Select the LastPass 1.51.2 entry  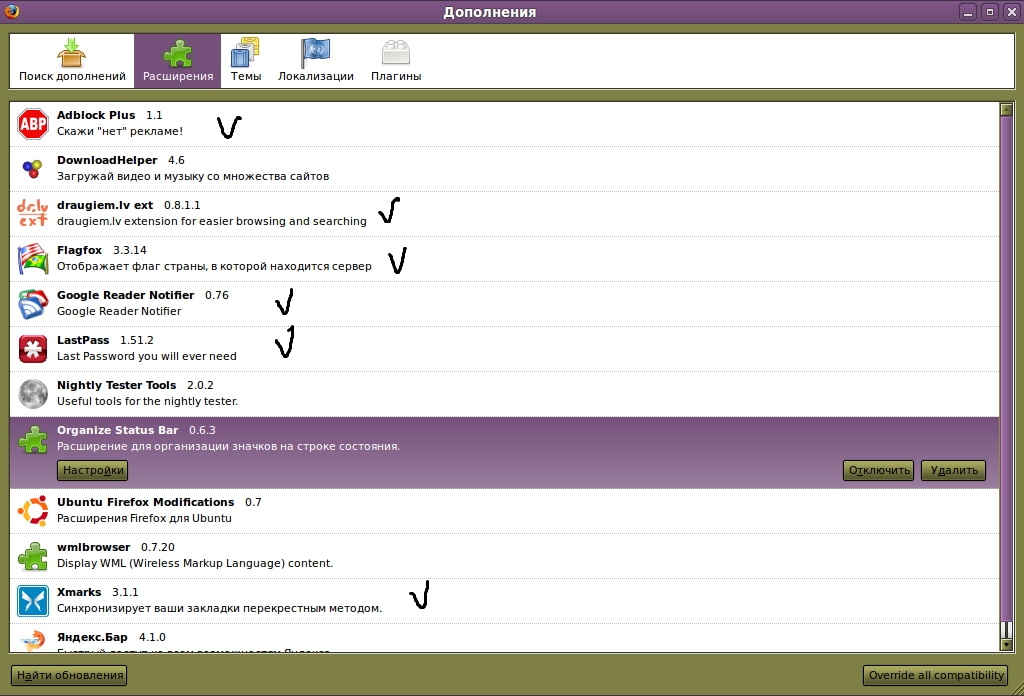click(504, 349)
